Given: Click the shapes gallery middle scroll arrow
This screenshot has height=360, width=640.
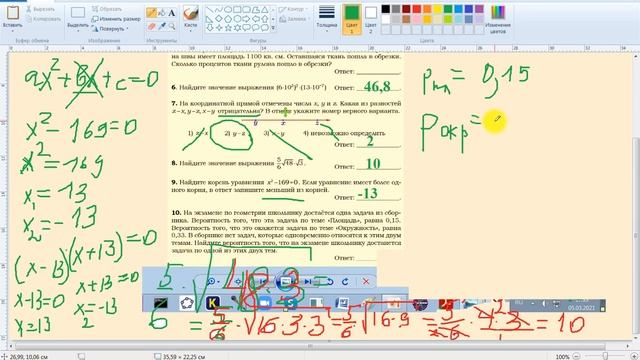Looking at the screenshot, I should click(x=273, y=19).
